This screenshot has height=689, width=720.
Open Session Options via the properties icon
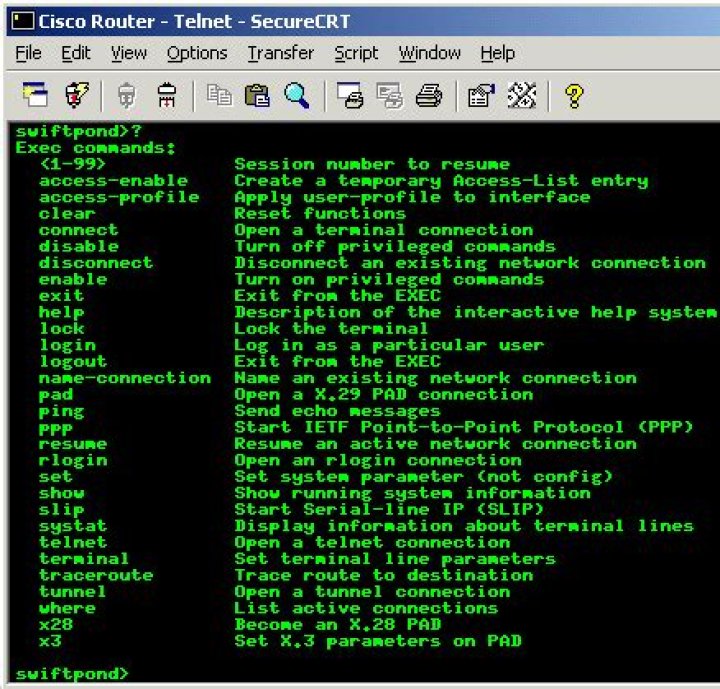480,96
